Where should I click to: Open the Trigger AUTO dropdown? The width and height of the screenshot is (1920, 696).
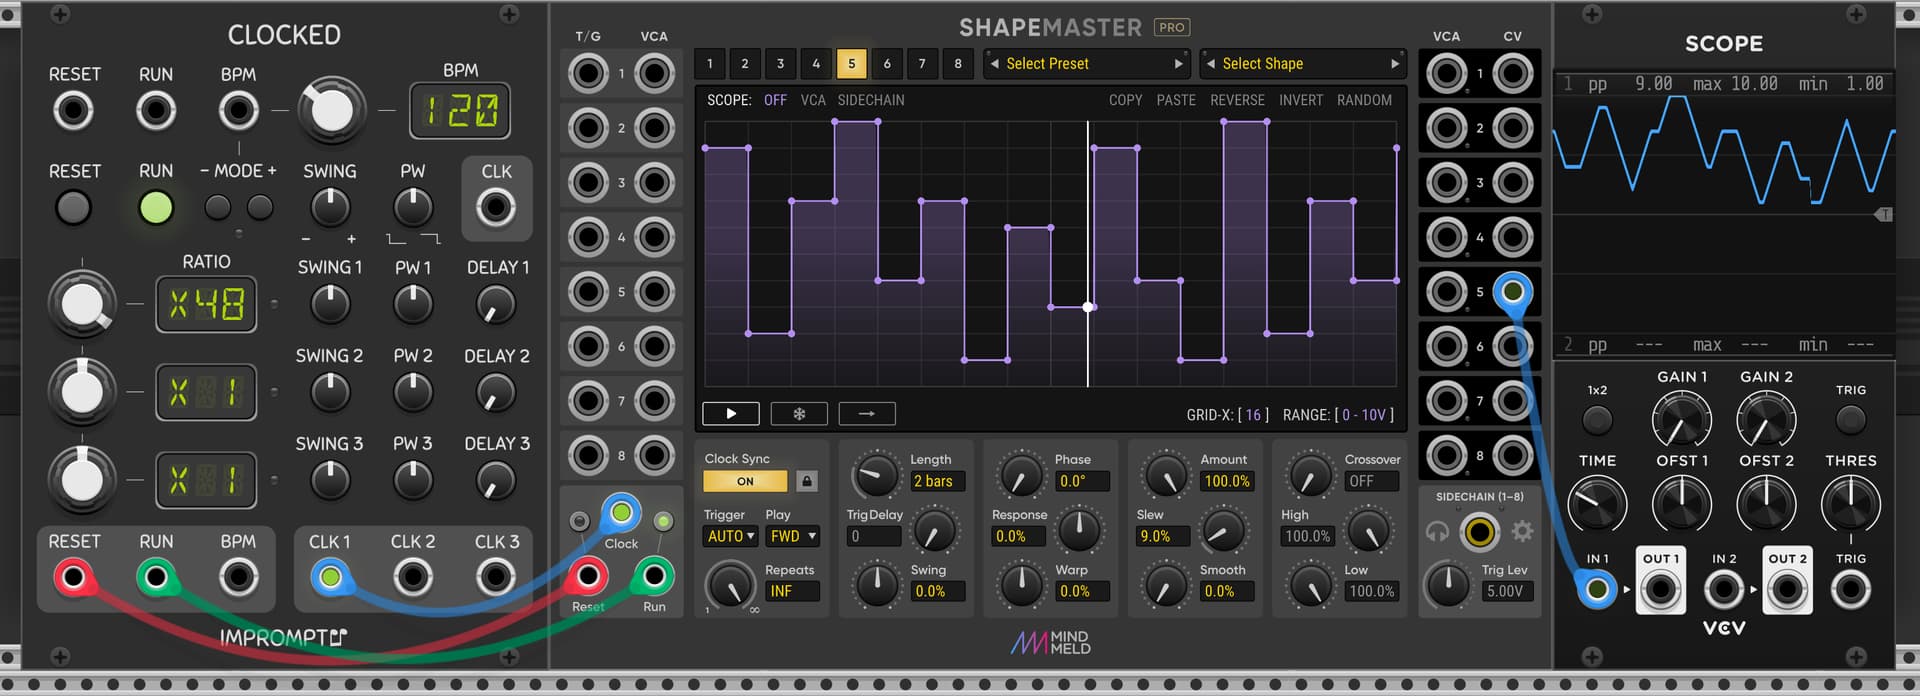tap(731, 536)
